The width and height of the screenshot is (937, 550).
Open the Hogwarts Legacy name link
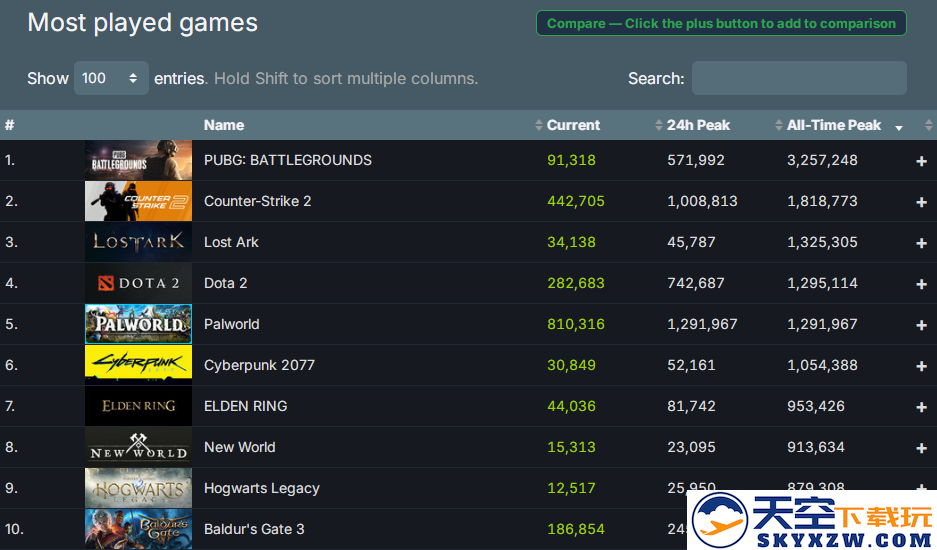click(x=262, y=488)
